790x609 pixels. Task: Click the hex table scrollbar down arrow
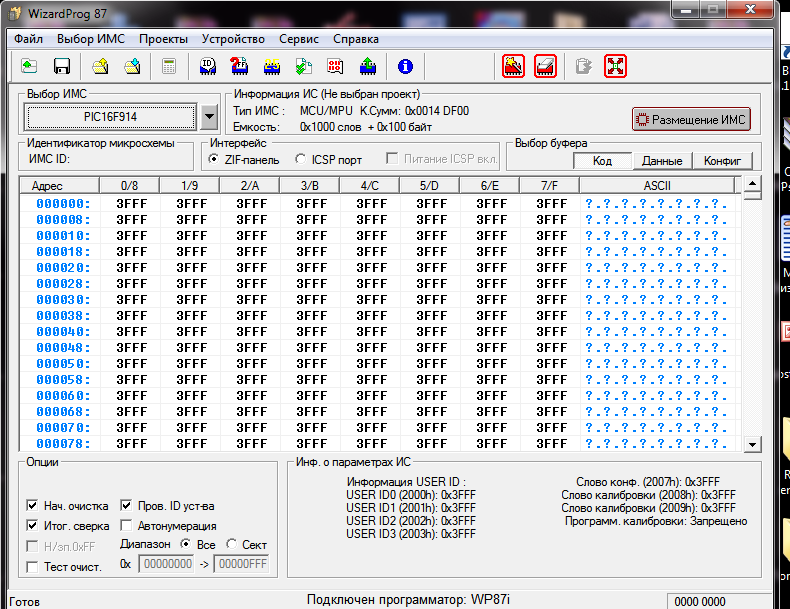pyautogui.click(x=752, y=444)
